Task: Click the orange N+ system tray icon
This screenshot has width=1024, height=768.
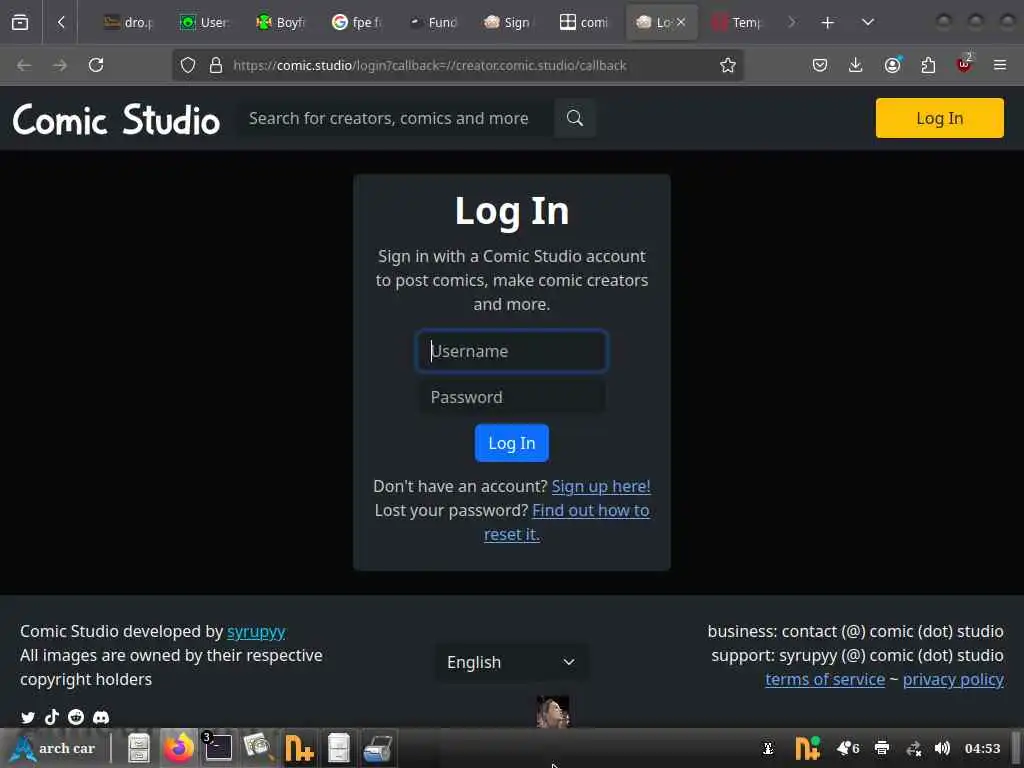Action: point(807,748)
